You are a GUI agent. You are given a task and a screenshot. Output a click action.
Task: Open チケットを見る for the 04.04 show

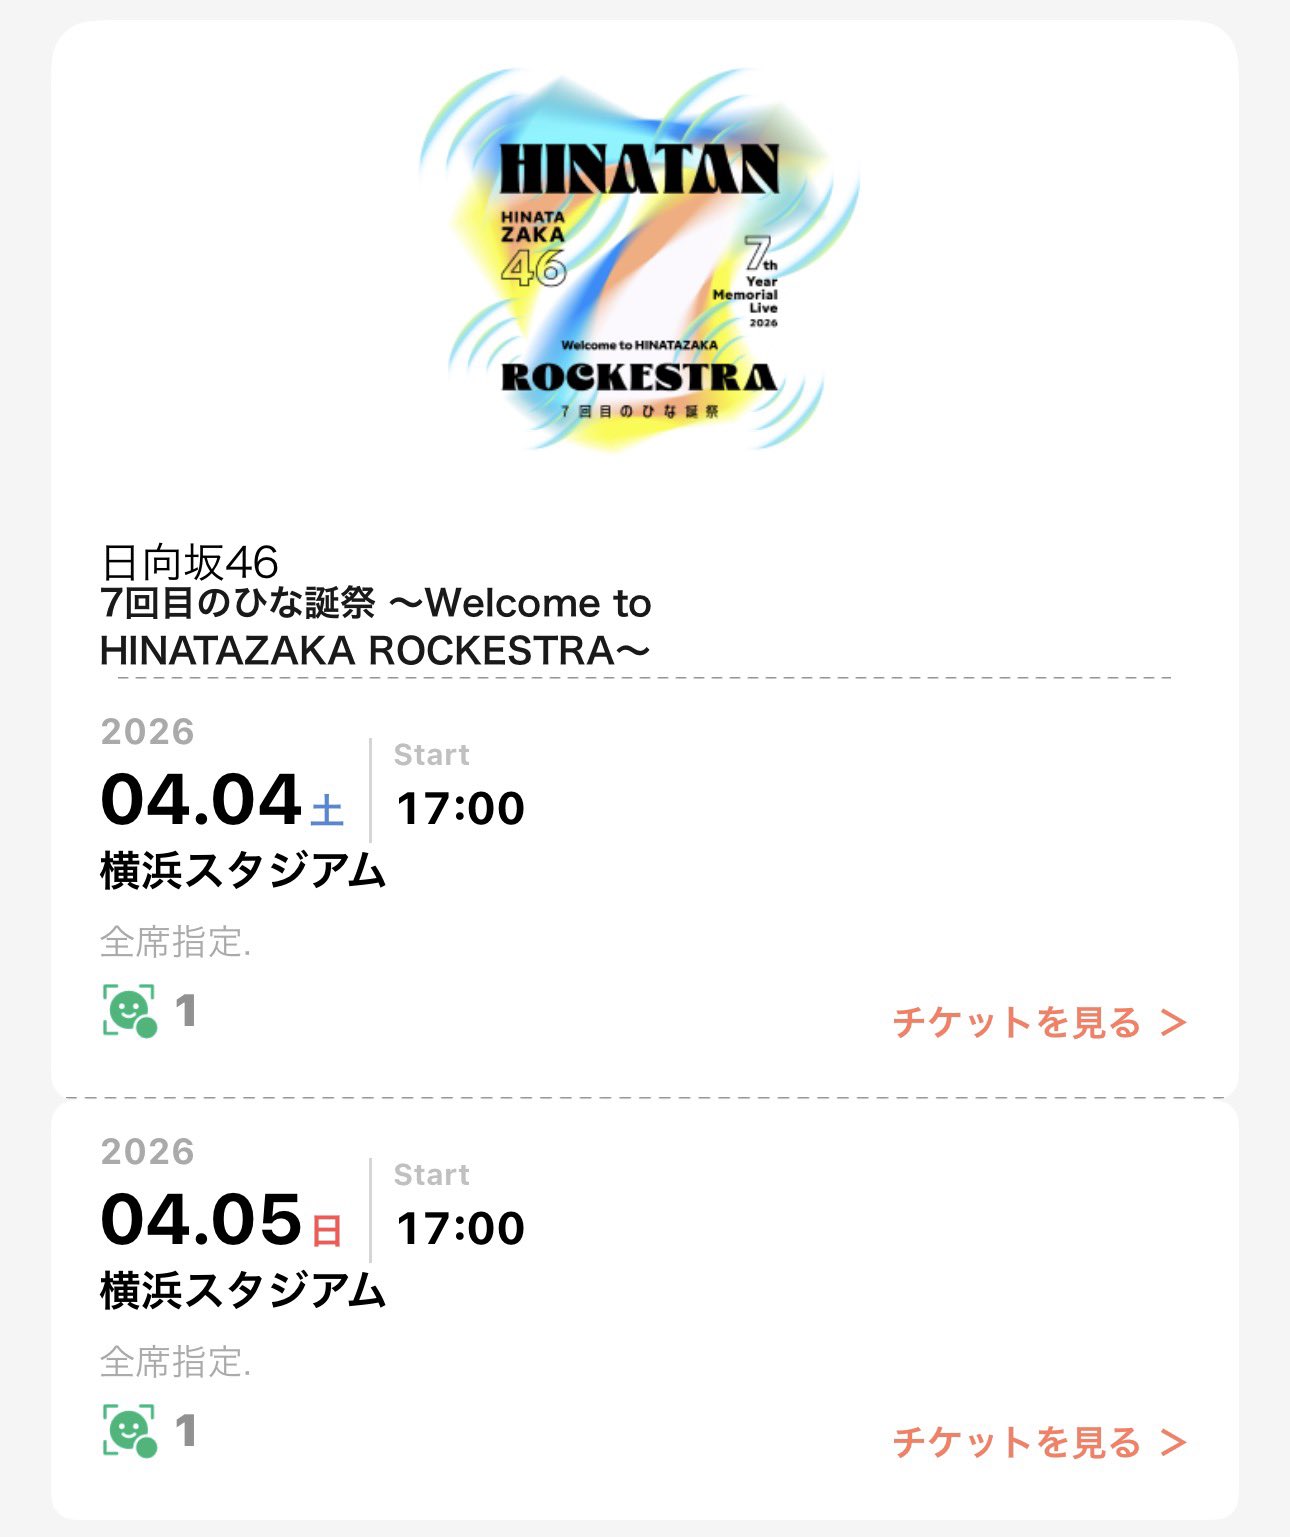[x=1016, y=1023]
